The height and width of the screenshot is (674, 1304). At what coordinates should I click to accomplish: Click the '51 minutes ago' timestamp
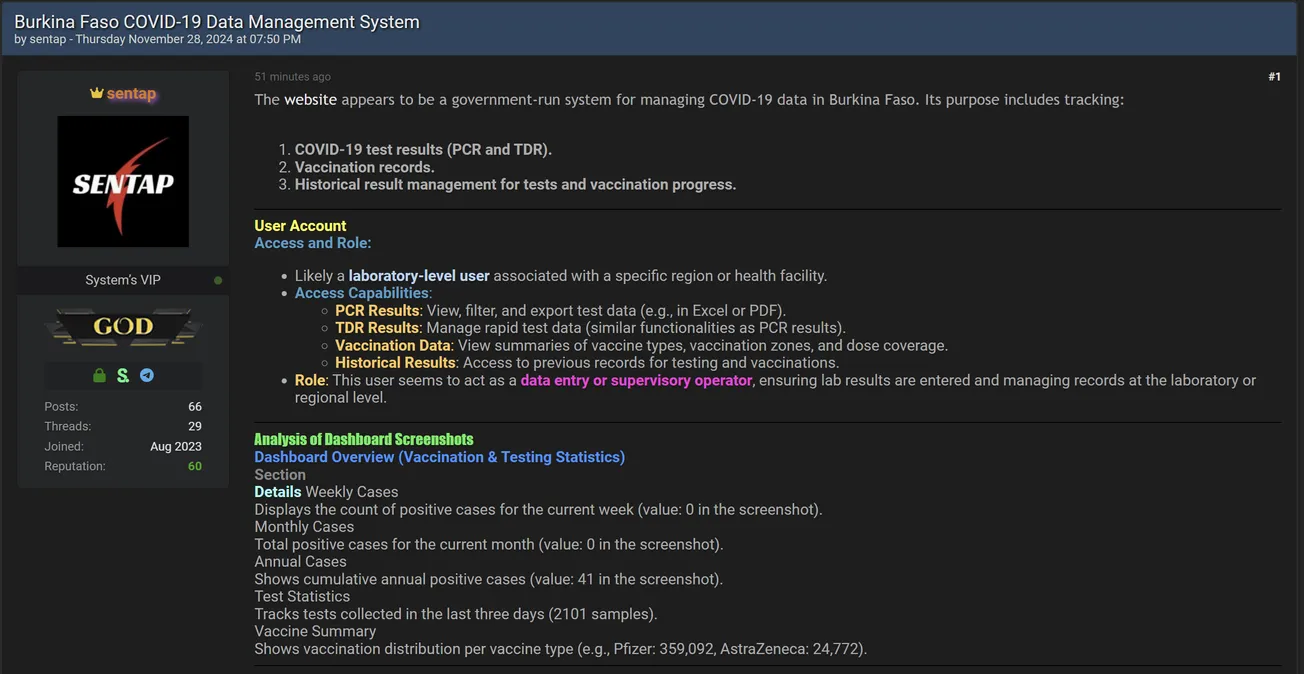point(292,77)
